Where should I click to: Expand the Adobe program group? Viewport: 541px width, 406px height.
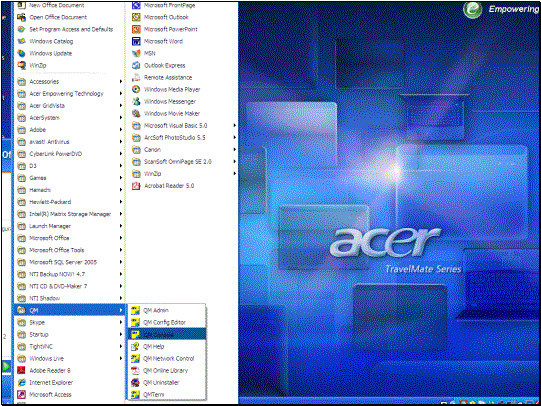pyautogui.click(x=69, y=130)
